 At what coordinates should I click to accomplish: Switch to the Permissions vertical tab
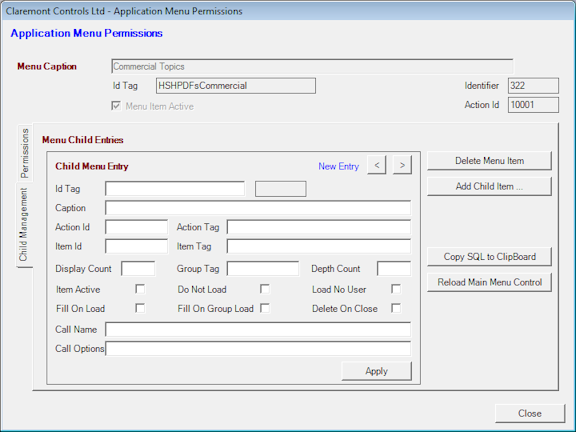pos(25,153)
